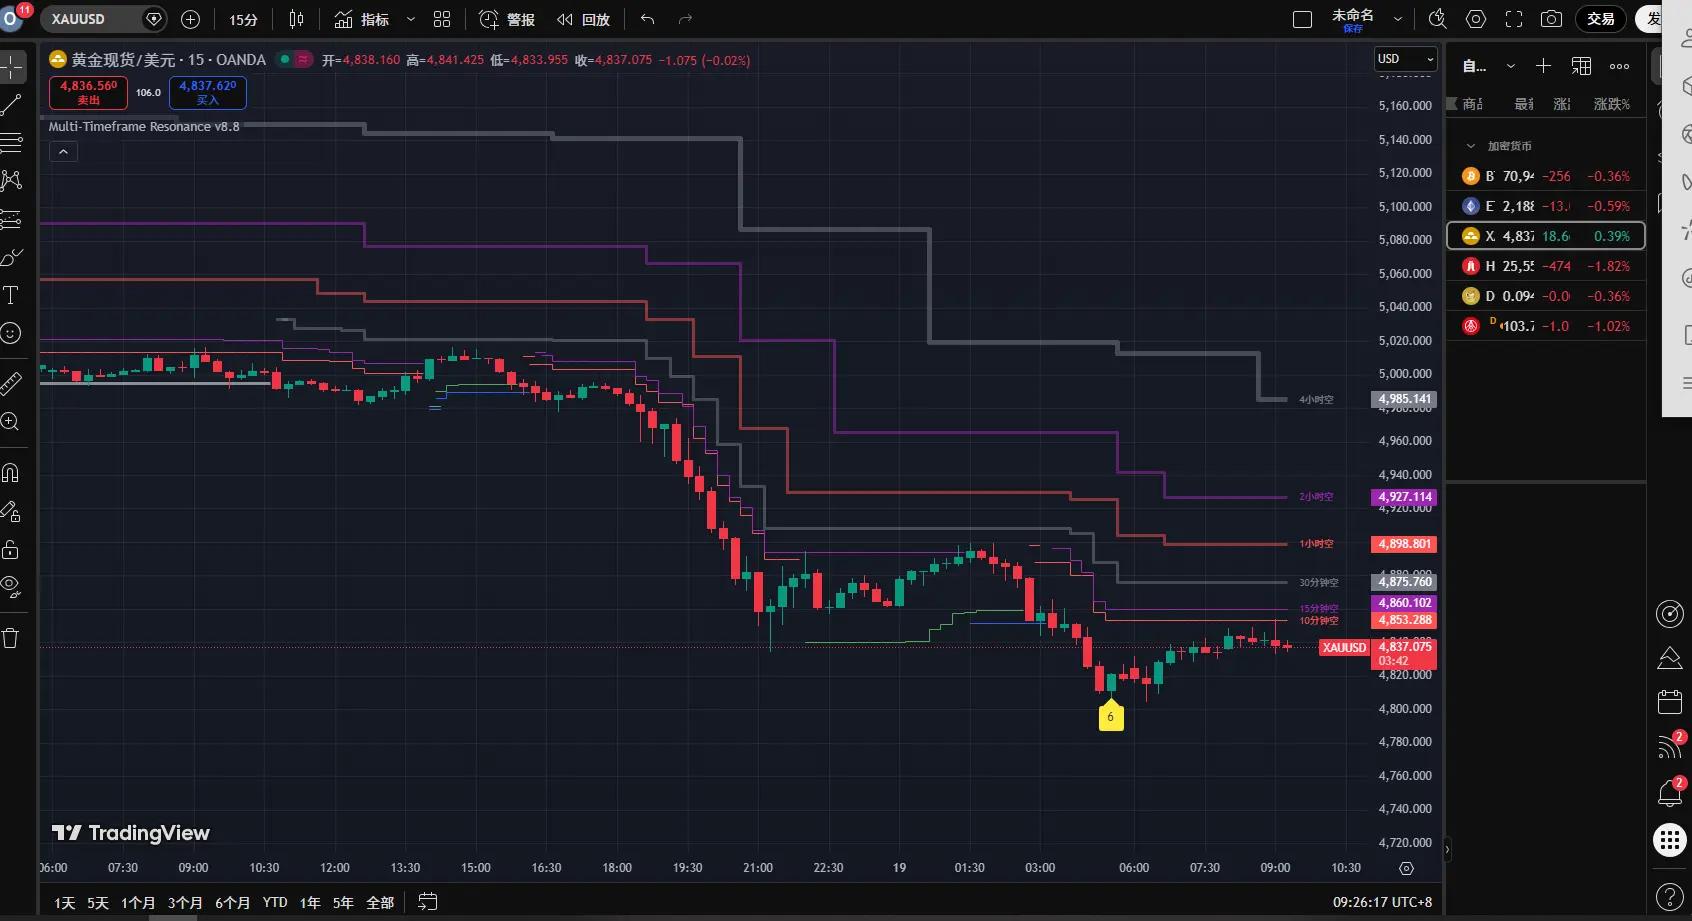Select the 1天 date range
Screen dimensions: 1692x921
[x=65, y=902]
